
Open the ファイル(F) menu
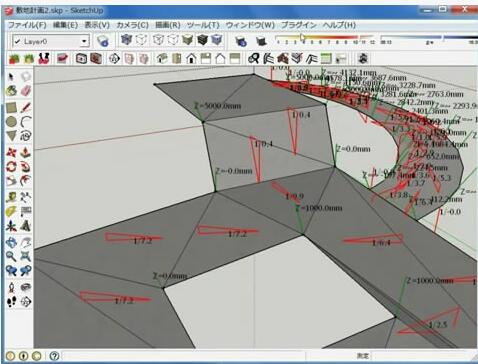click(x=27, y=25)
